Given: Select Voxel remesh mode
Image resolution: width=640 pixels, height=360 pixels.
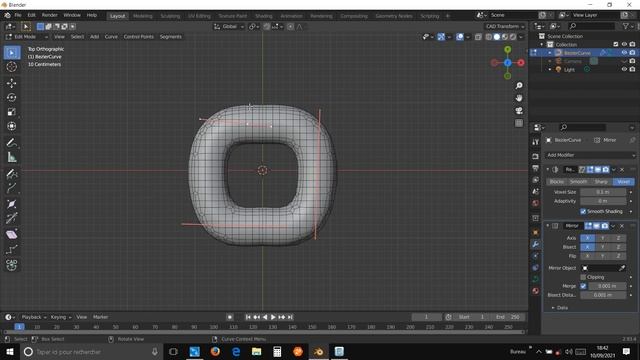Looking at the screenshot, I should click(x=623, y=182).
